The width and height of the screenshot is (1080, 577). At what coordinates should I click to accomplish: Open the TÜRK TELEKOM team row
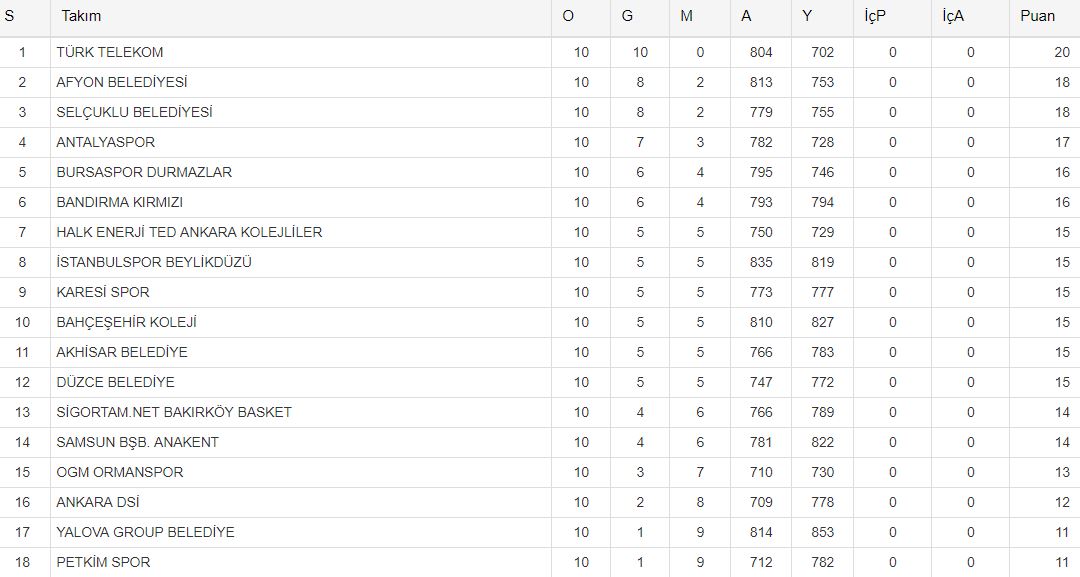click(110, 52)
